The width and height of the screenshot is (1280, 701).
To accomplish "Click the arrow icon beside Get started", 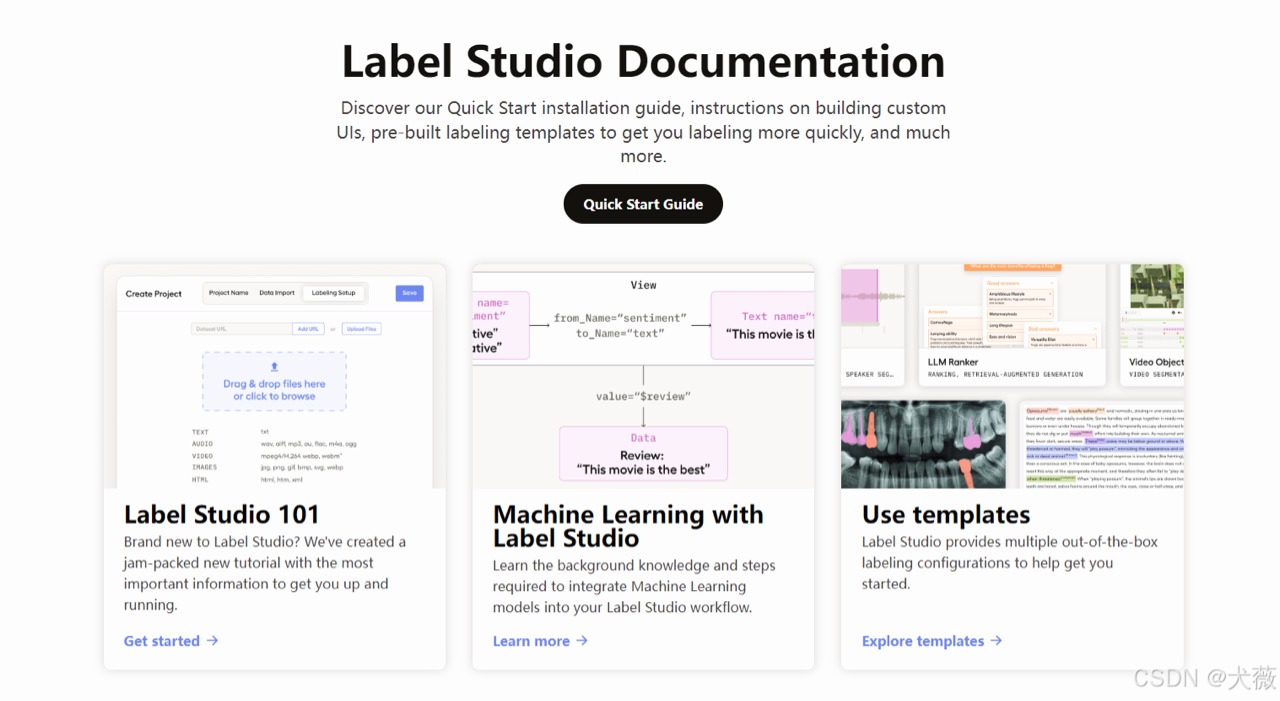I will click(x=212, y=641).
